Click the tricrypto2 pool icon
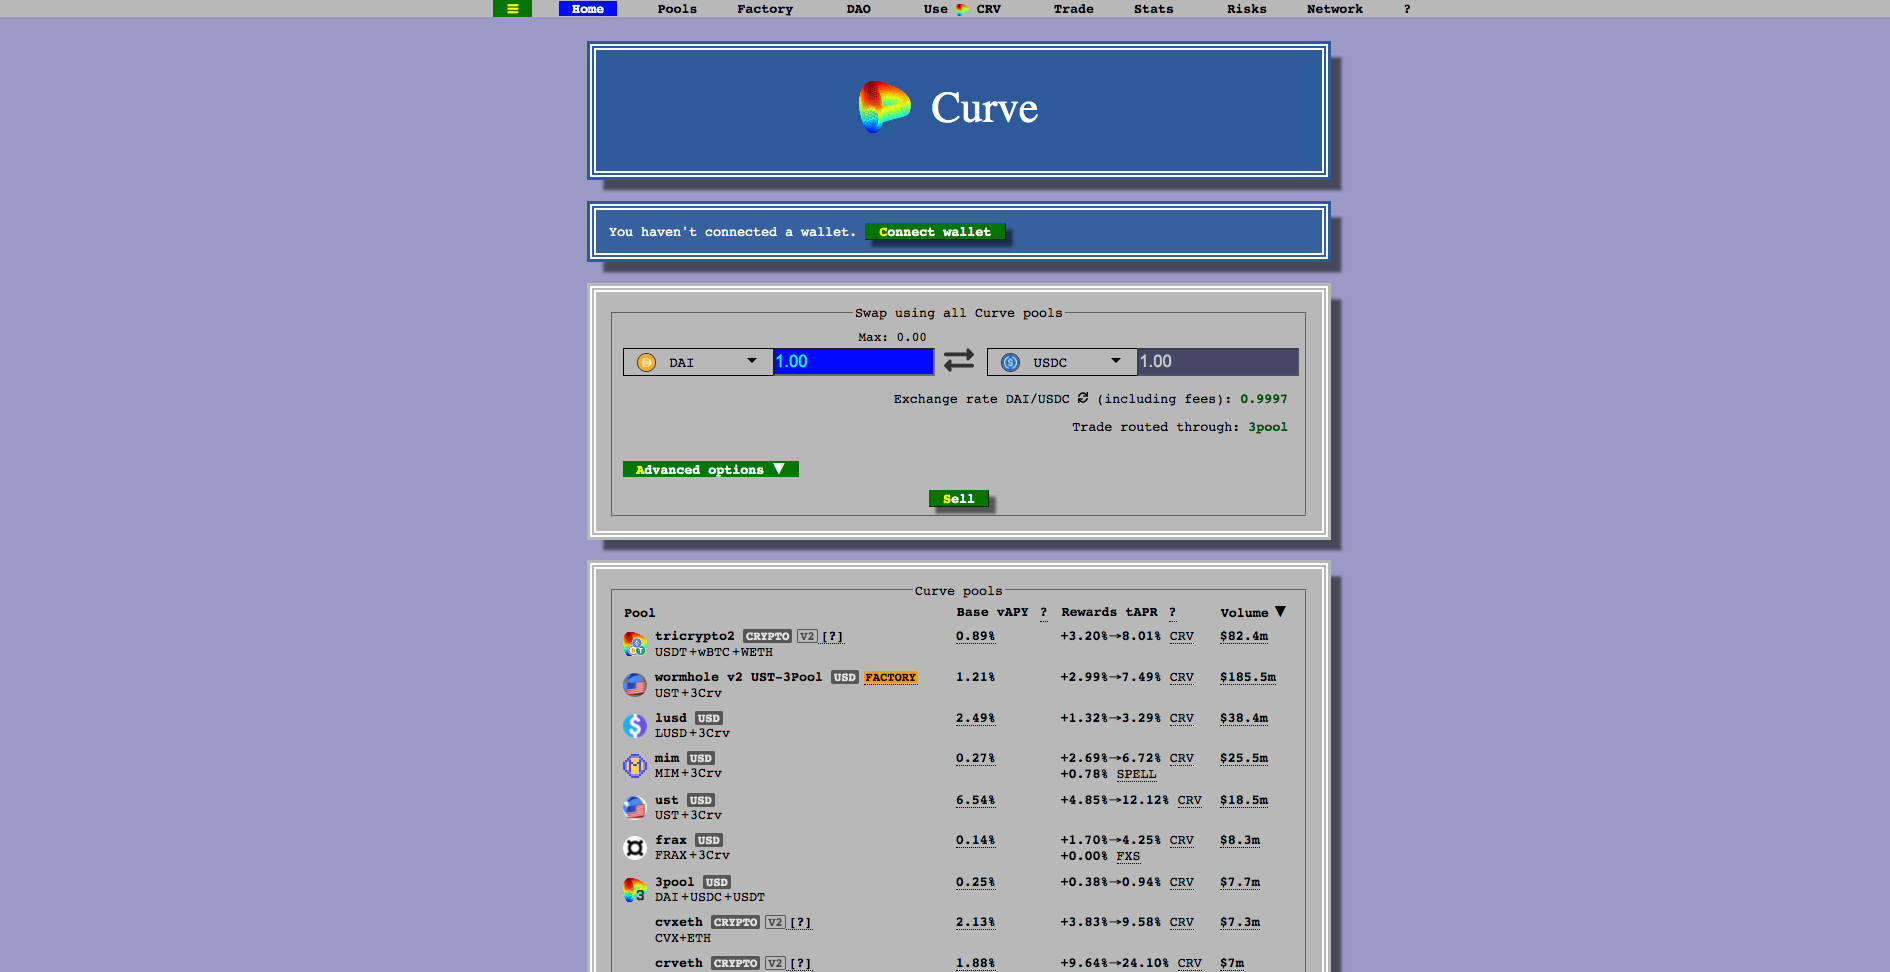 (x=635, y=644)
